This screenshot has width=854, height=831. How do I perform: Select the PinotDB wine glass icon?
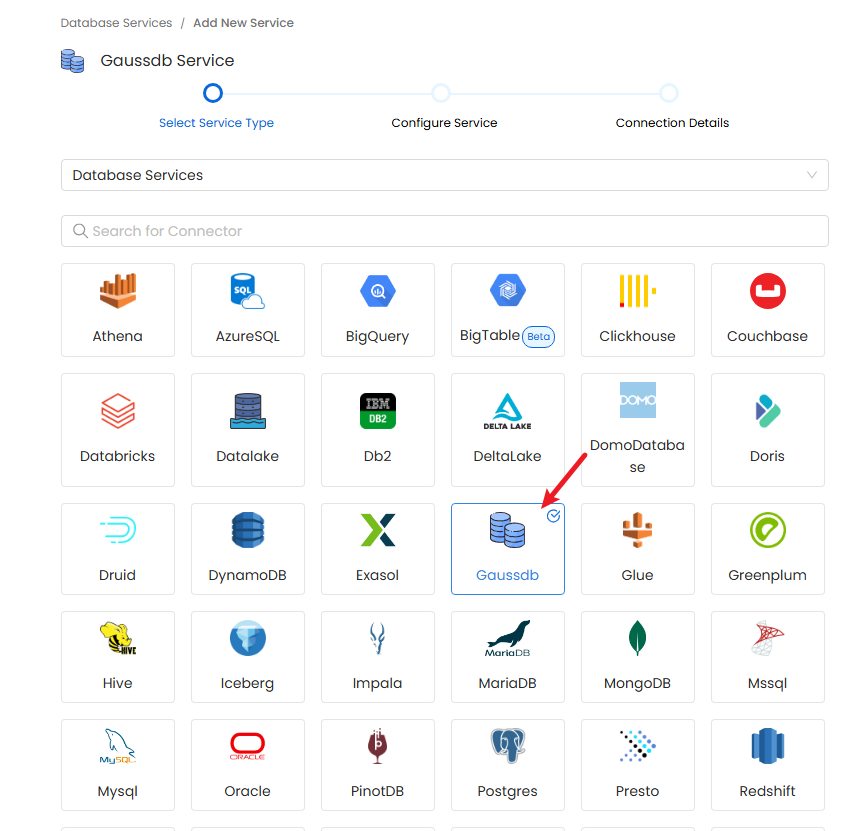click(377, 746)
